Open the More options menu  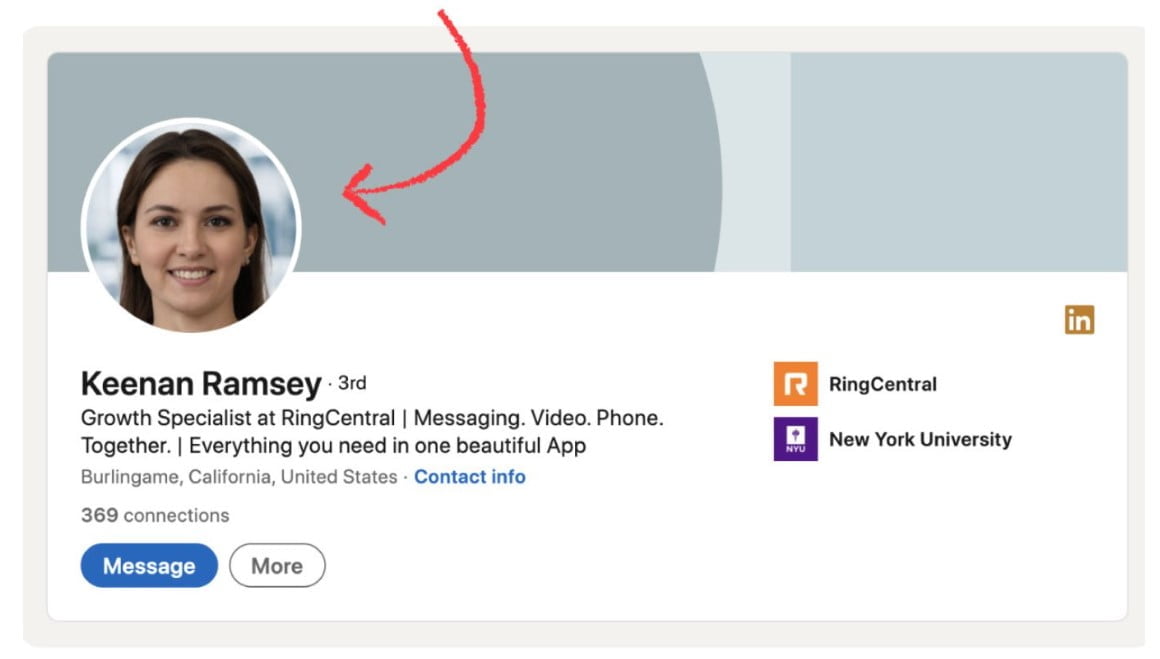(277, 566)
